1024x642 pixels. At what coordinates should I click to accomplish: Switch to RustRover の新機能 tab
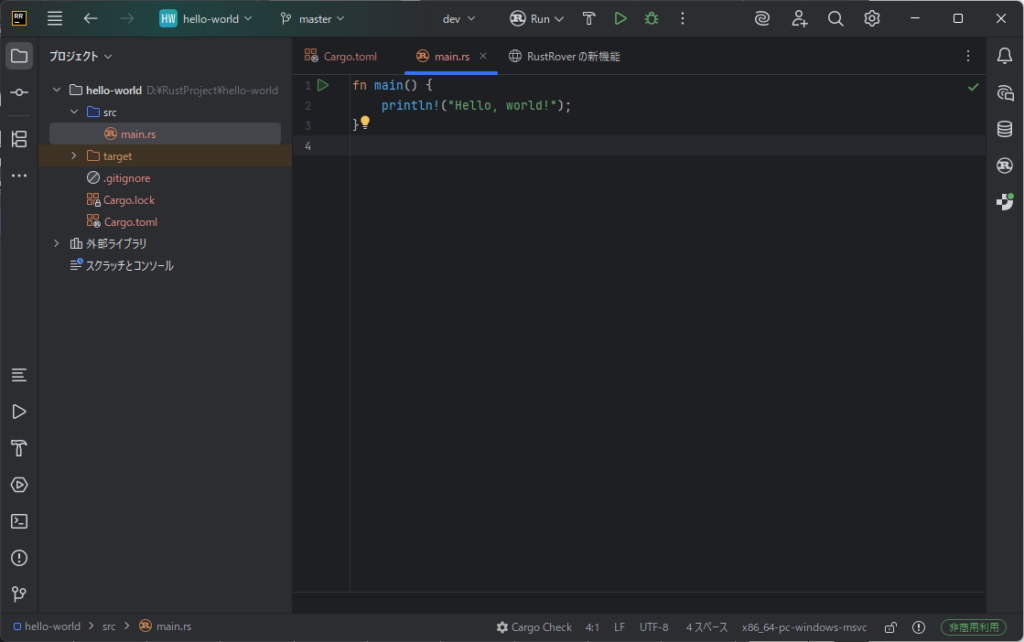(x=564, y=56)
